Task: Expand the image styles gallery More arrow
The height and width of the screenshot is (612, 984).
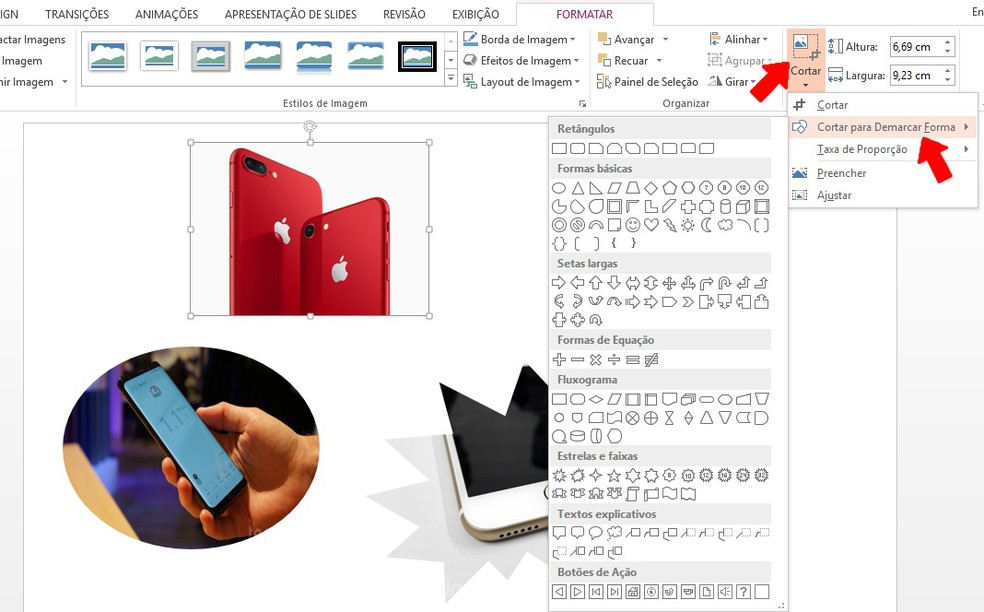Action: pos(451,78)
